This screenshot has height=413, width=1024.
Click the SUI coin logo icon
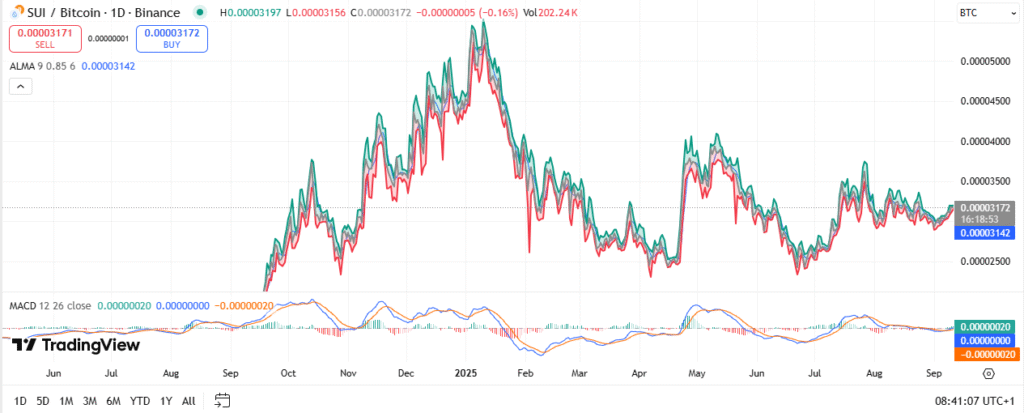15,11
